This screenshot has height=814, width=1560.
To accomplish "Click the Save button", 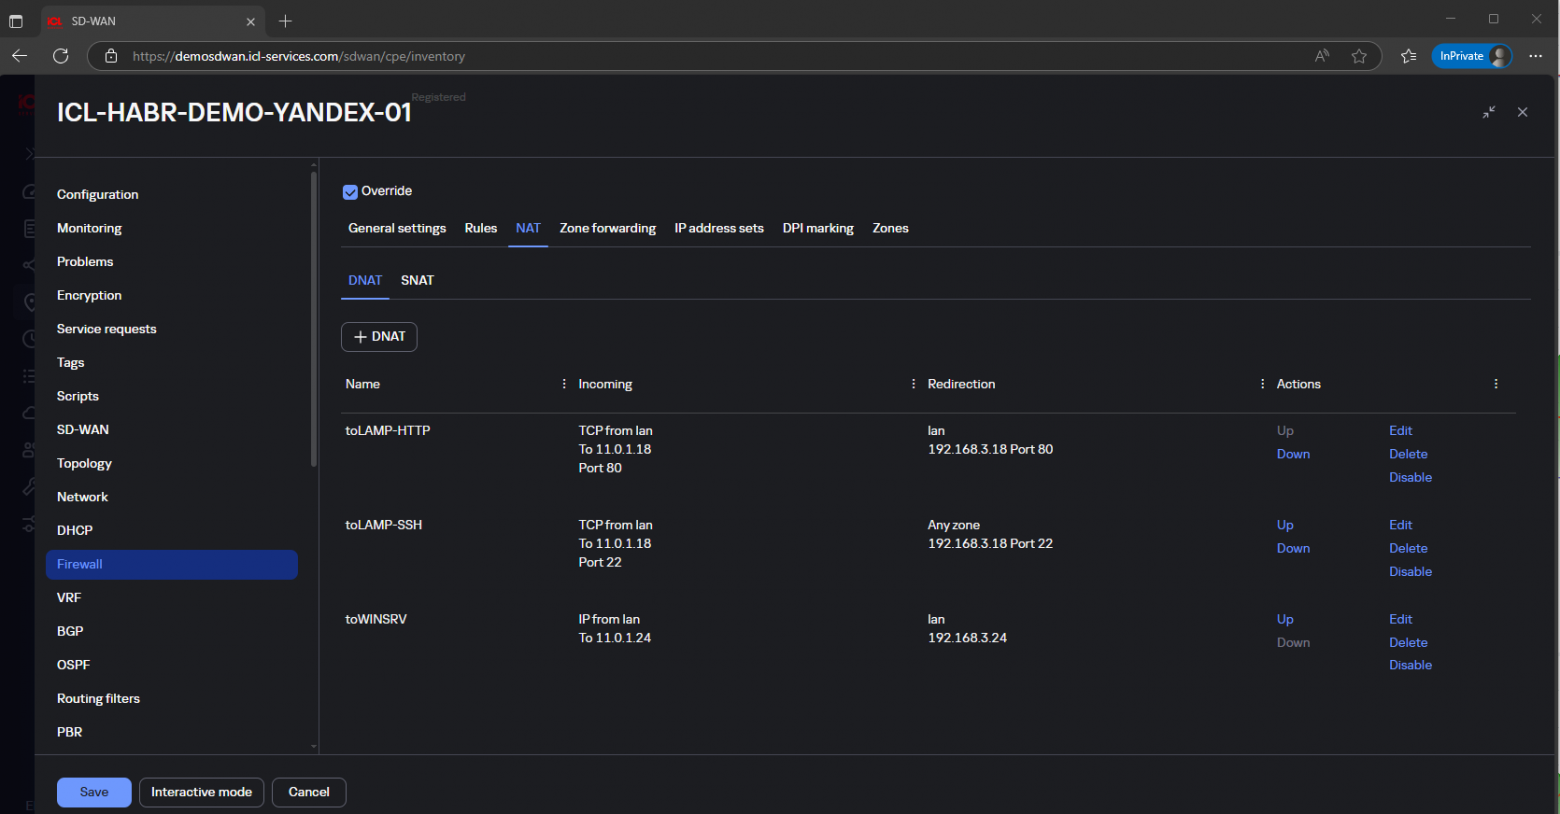I will point(94,792).
